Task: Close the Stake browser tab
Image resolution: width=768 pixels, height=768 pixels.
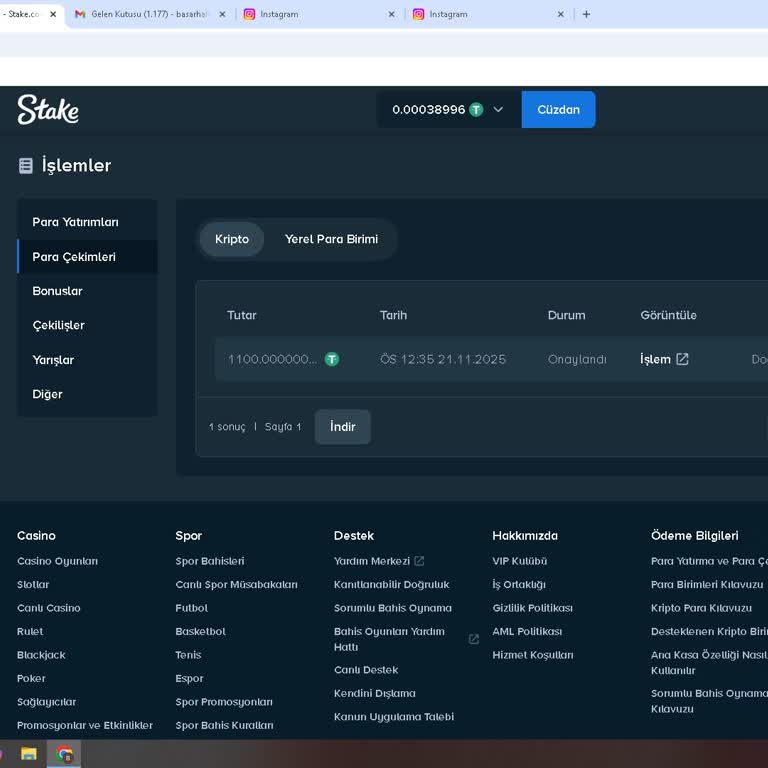Action: click(x=53, y=14)
